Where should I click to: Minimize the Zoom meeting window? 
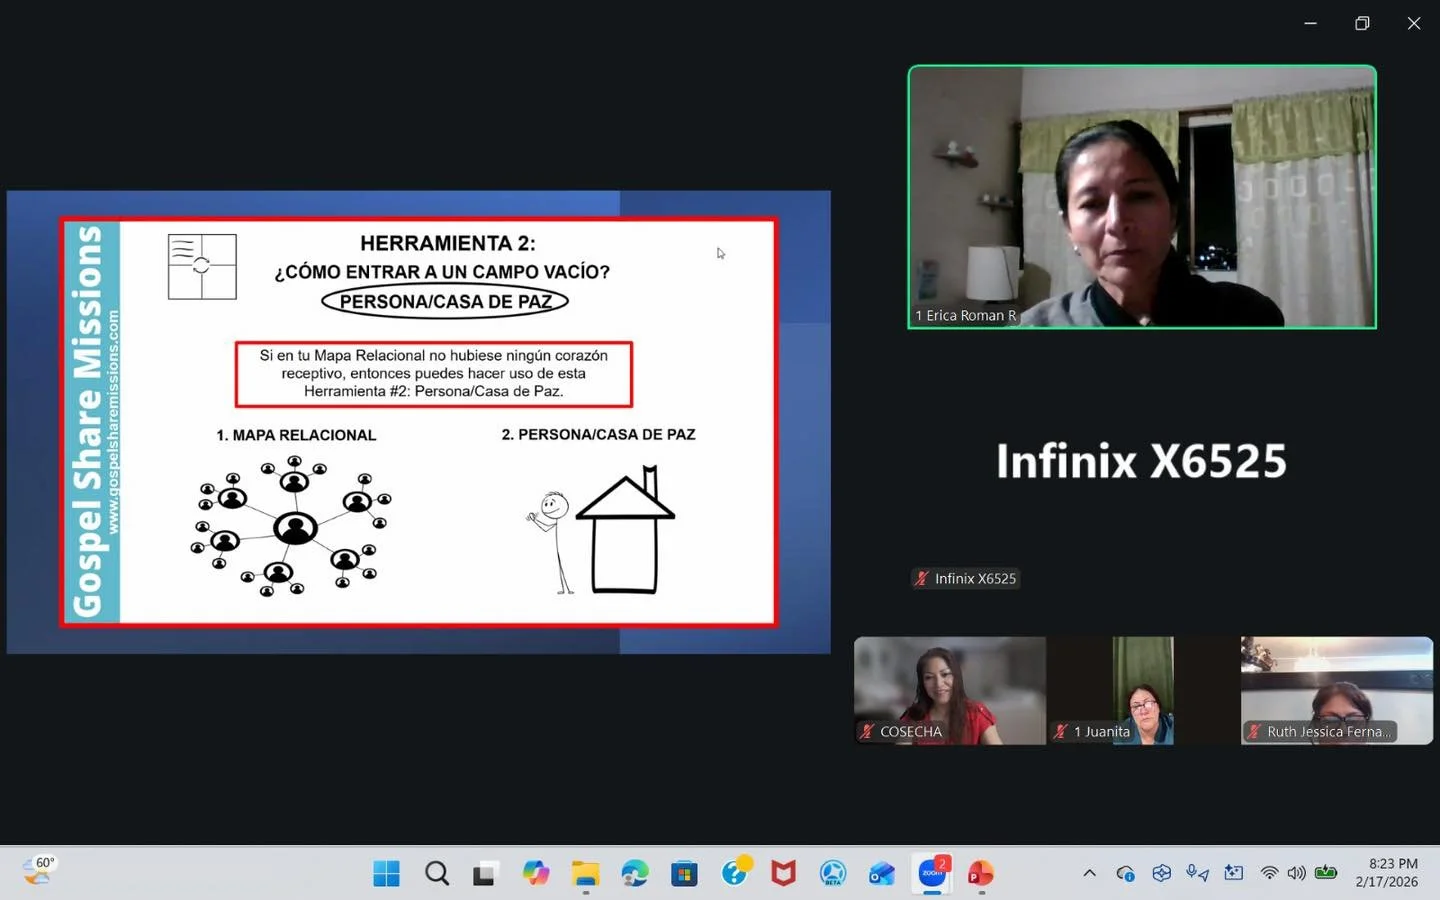point(1310,23)
